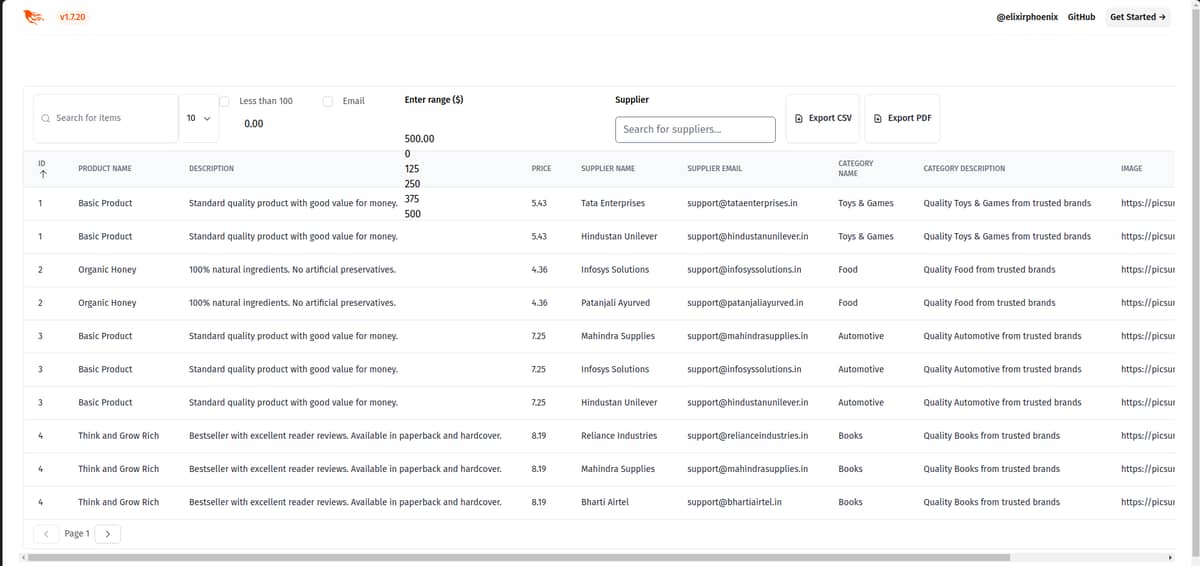Click support@tataenterprises.in email cell
Image resolution: width=1200 pixels, height=566 pixels.
pos(743,203)
